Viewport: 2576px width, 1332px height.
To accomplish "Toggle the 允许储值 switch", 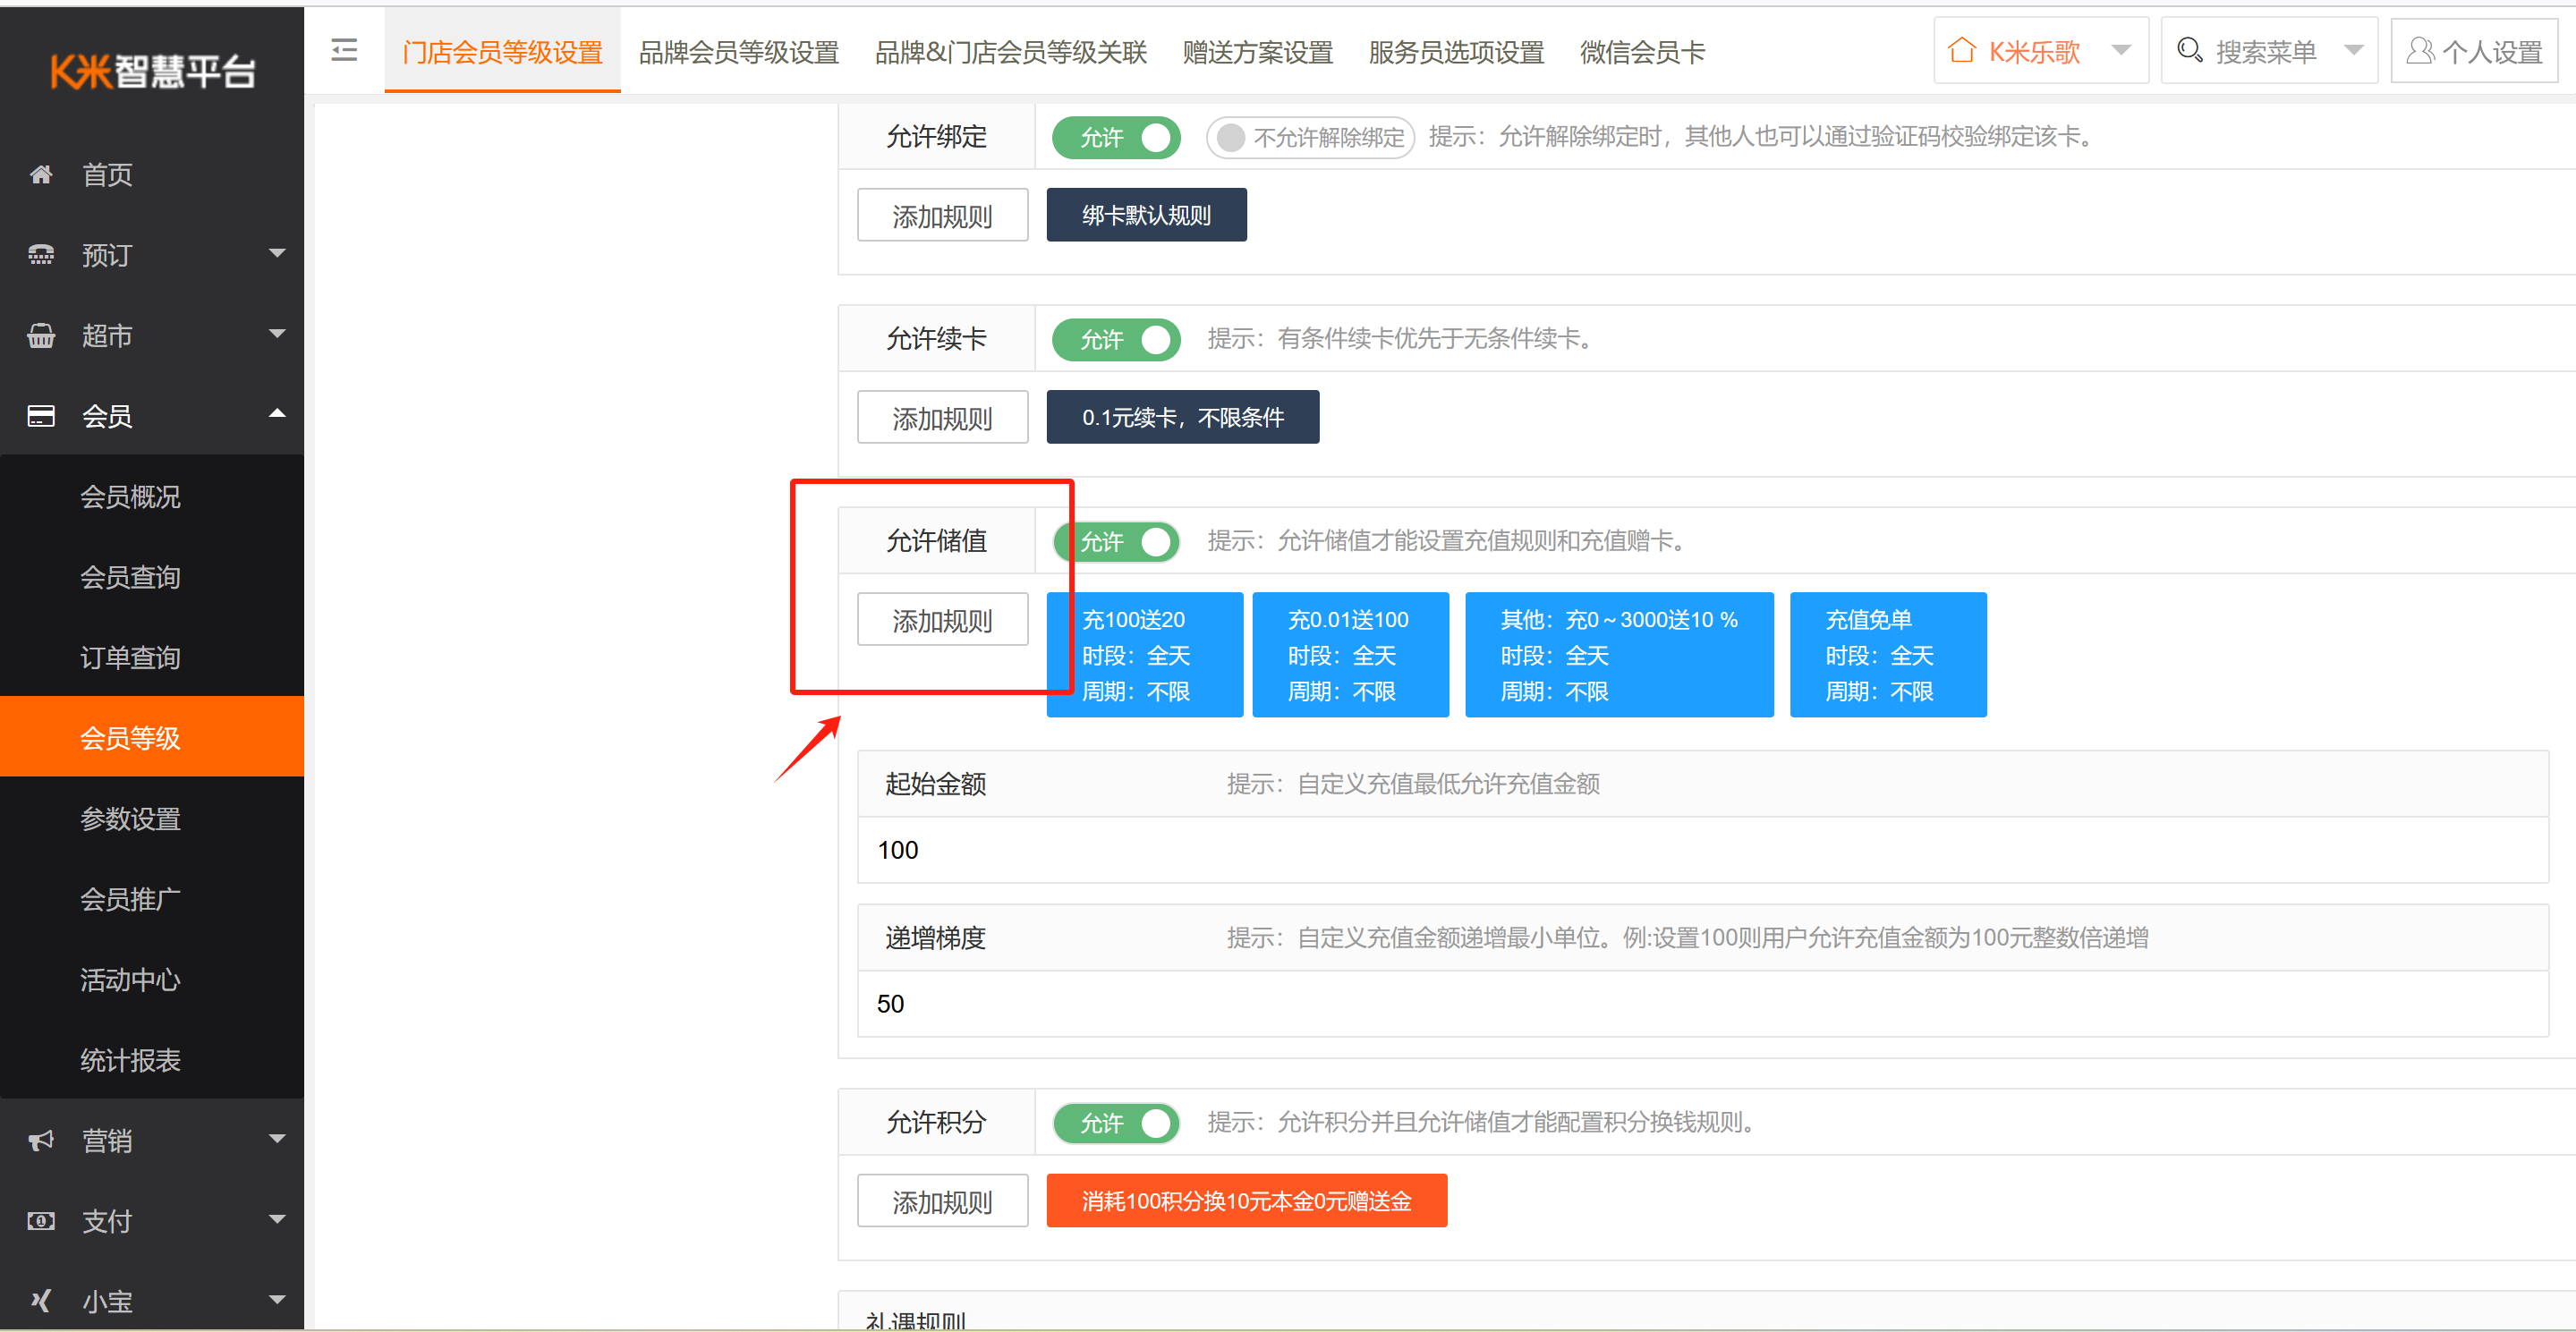I will point(1116,542).
